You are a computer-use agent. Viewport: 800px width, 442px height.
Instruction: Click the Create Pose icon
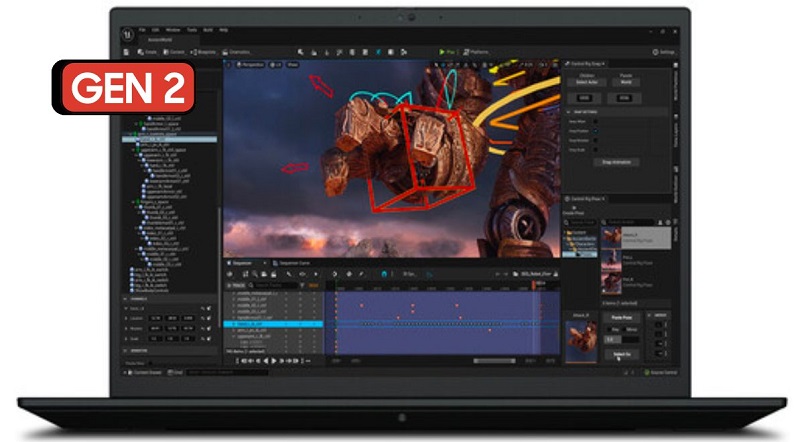[573, 210]
